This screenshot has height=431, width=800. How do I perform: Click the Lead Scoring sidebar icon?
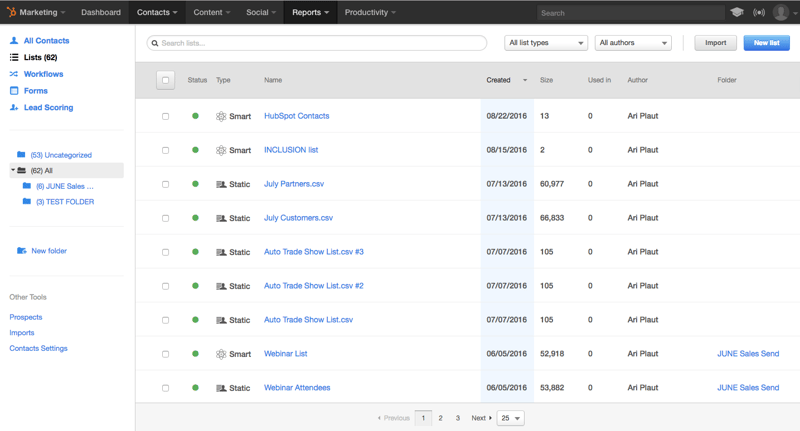[14, 107]
